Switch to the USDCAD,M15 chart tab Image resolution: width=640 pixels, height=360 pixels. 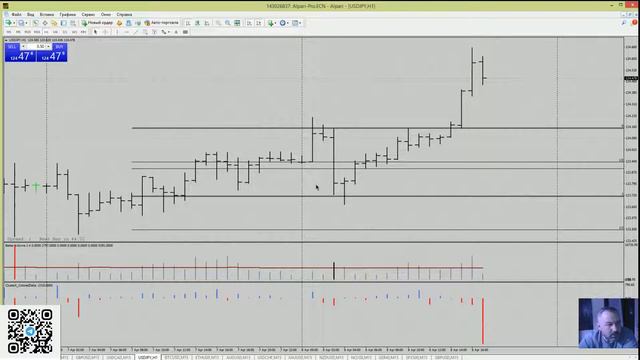coord(119,357)
